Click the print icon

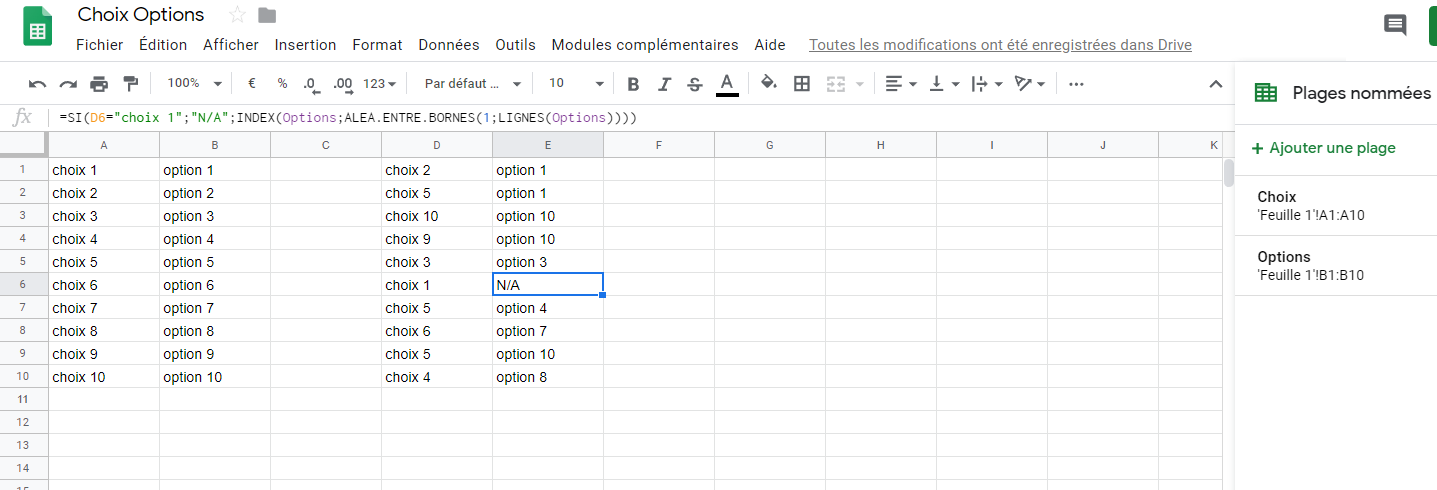(x=99, y=84)
